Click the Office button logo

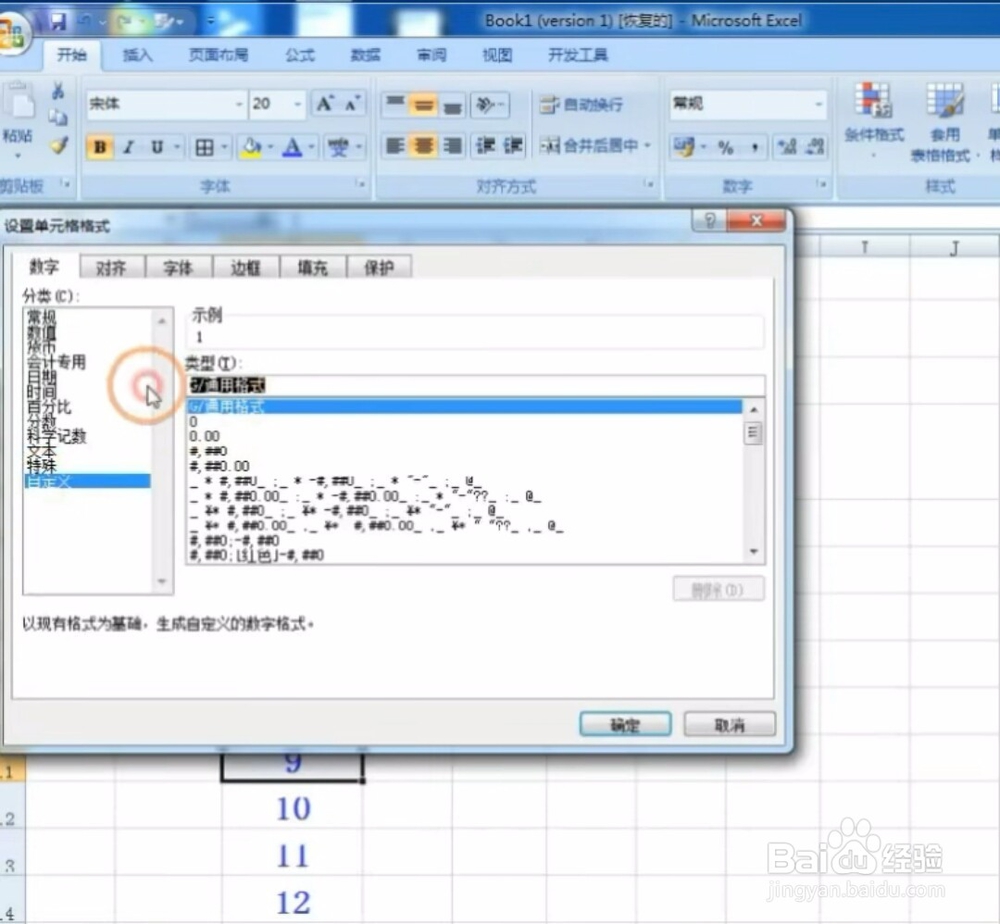[10, 33]
